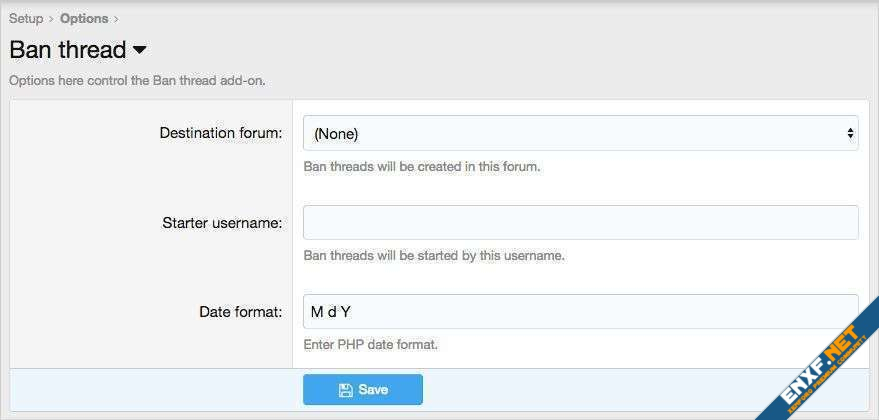Click the "Date format:" label

click(240, 311)
